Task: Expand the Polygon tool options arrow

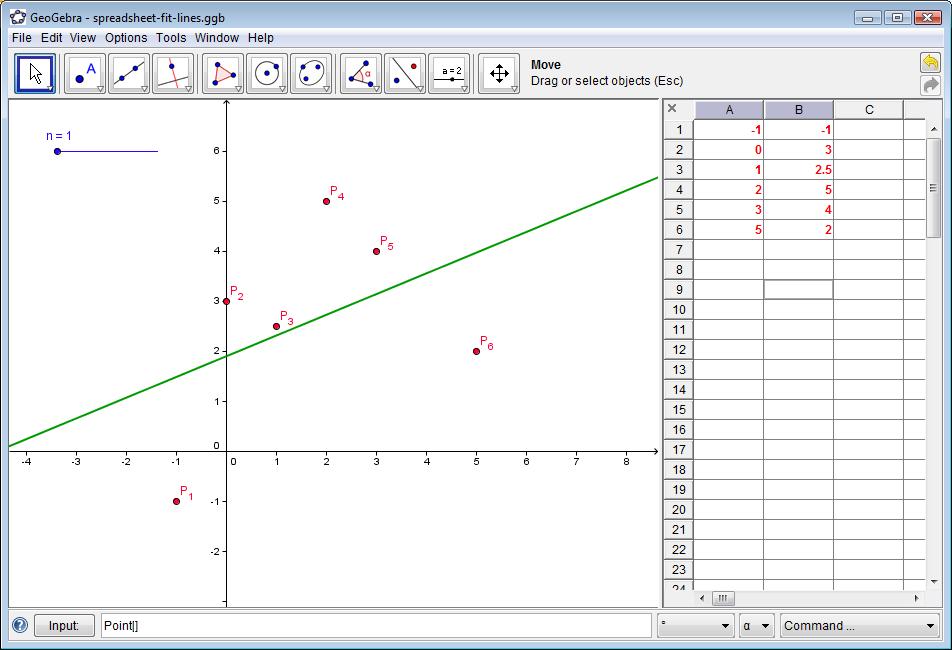Action: tap(239, 89)
